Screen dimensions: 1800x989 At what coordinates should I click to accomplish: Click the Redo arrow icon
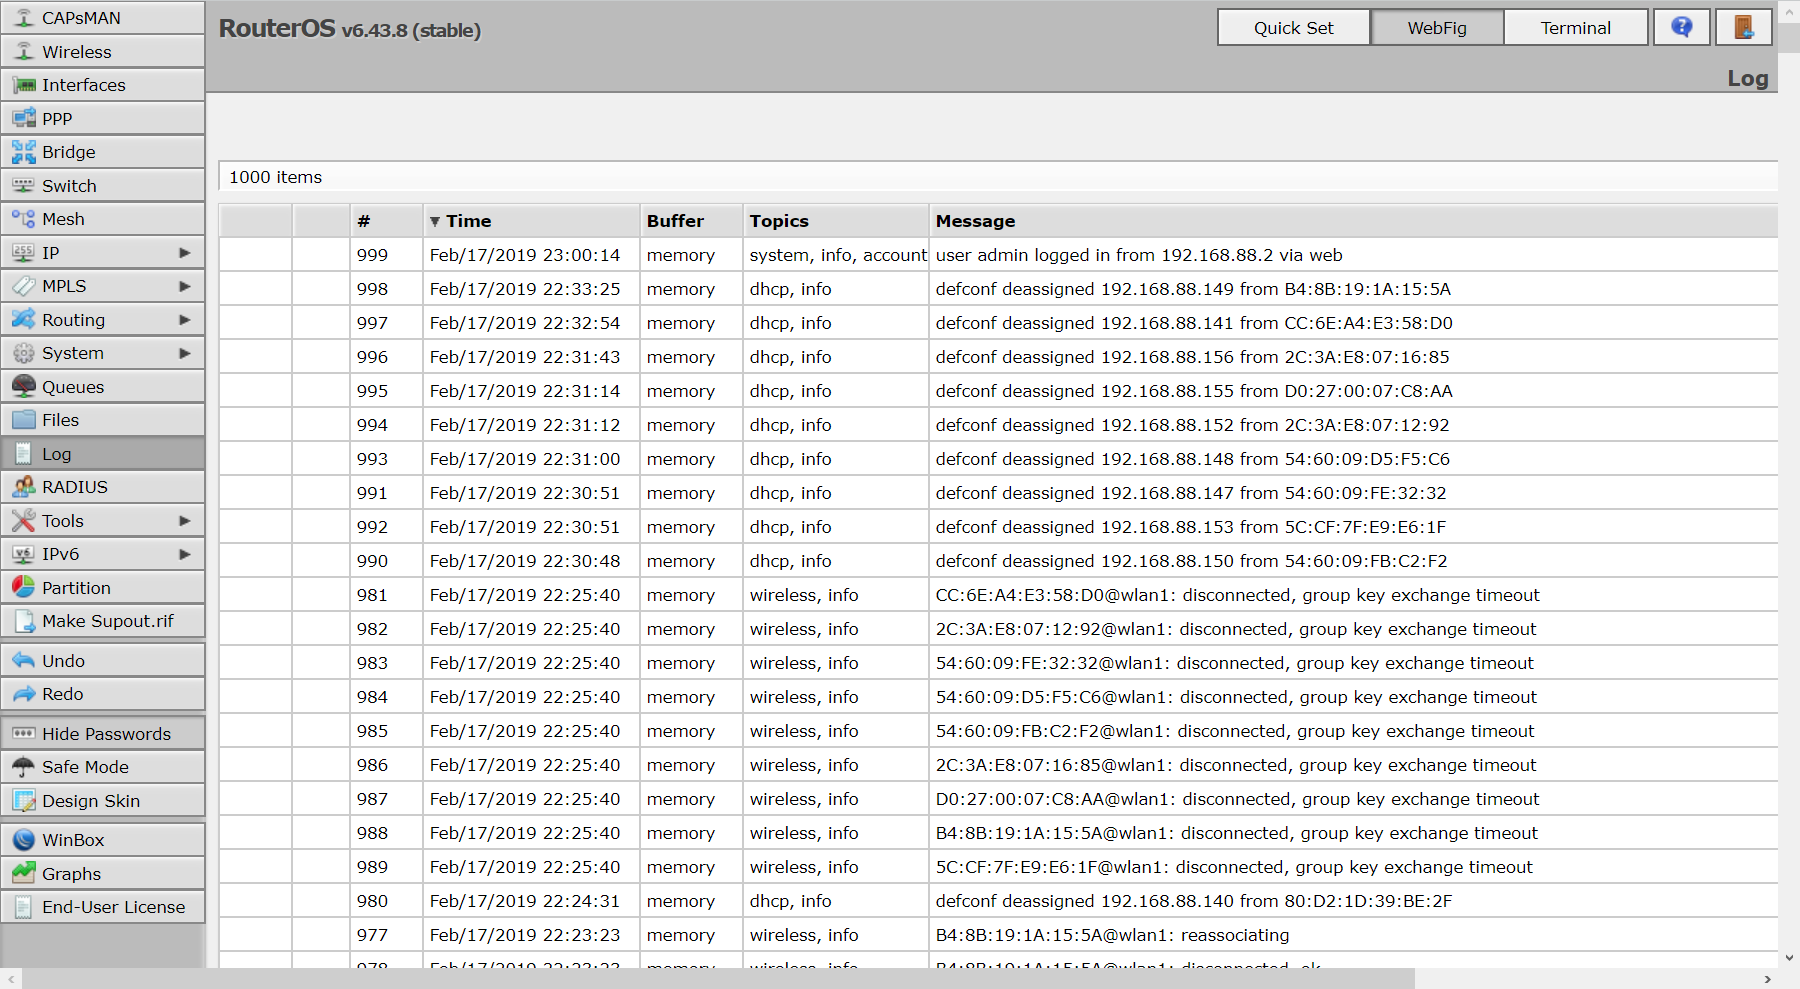point(24,694)
